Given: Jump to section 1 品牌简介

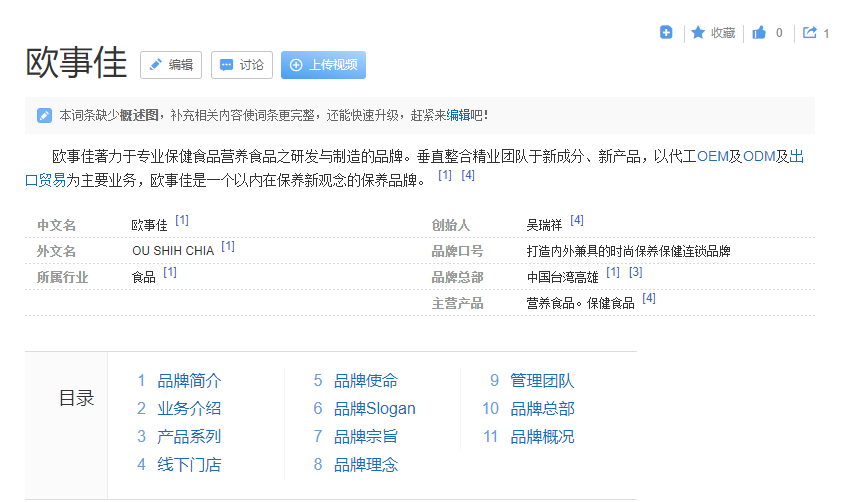Looking at the screenshot, I should [x=189, y=381].
